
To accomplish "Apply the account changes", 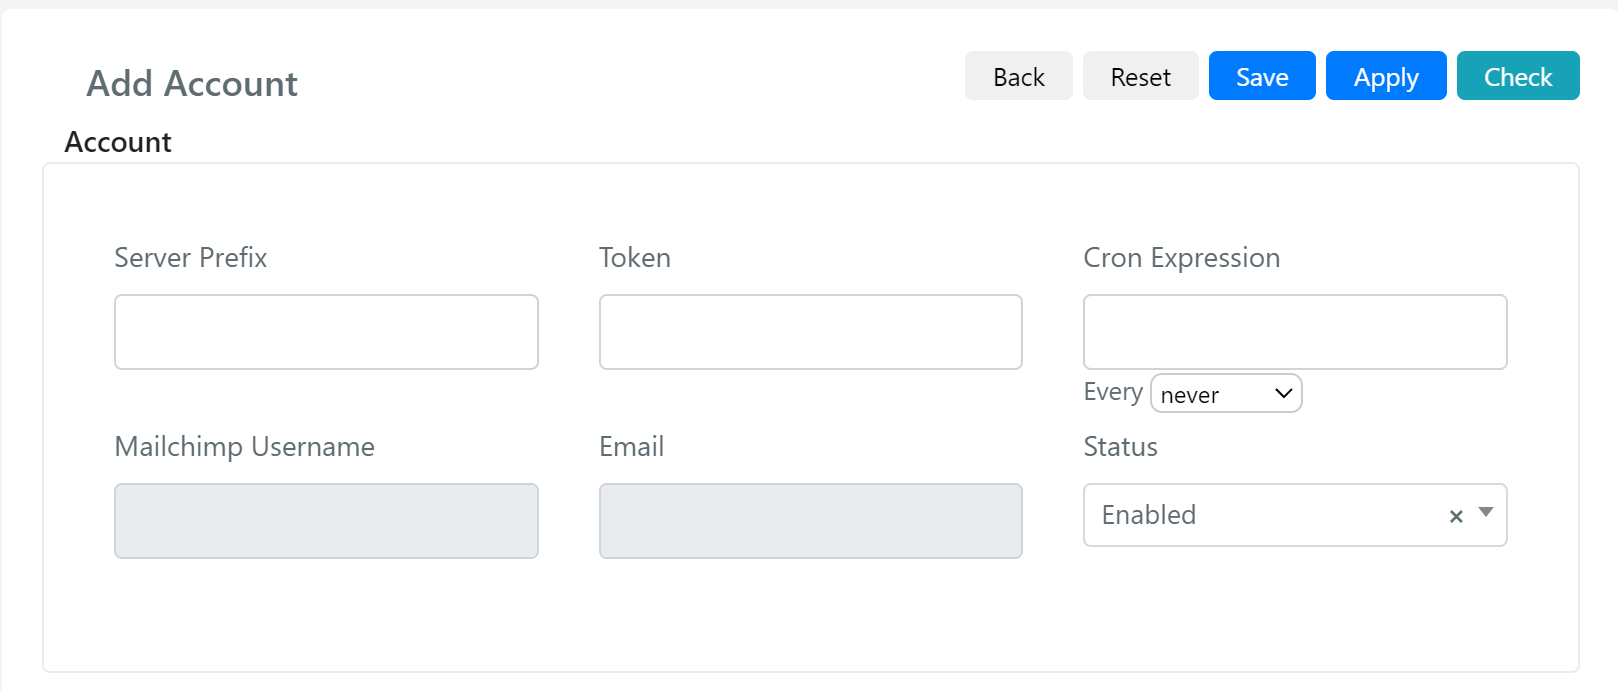I will point(1386,76).
